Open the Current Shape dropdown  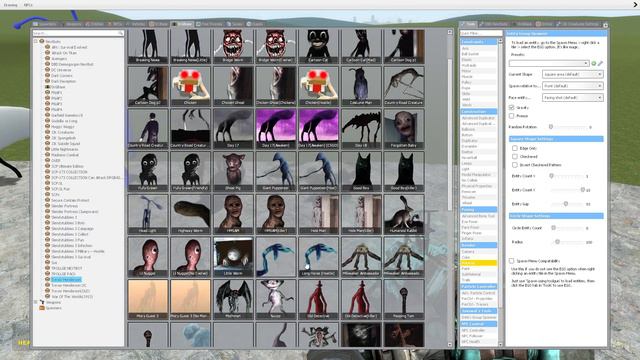coord(572,74)
